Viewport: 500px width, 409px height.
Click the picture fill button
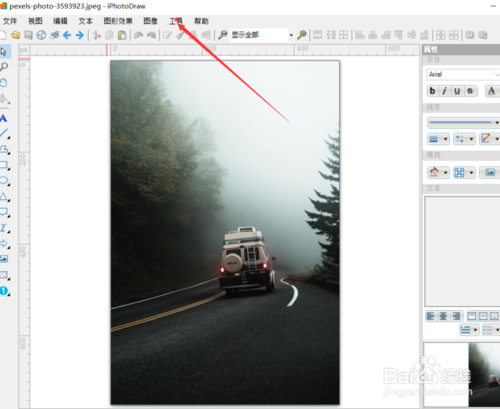pyautogui.click(x=490, y=172)
